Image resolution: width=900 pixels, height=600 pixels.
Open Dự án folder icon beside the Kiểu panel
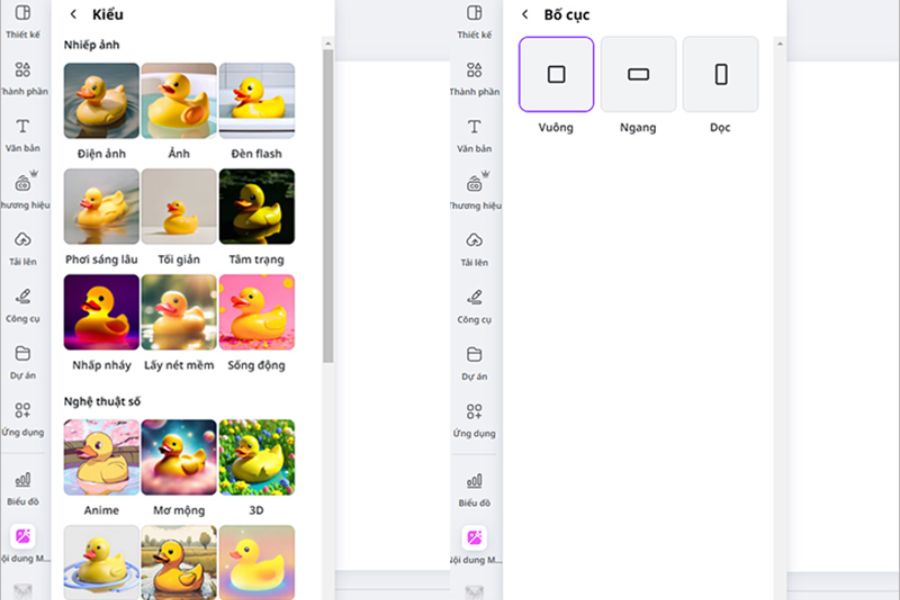point(23,355)
